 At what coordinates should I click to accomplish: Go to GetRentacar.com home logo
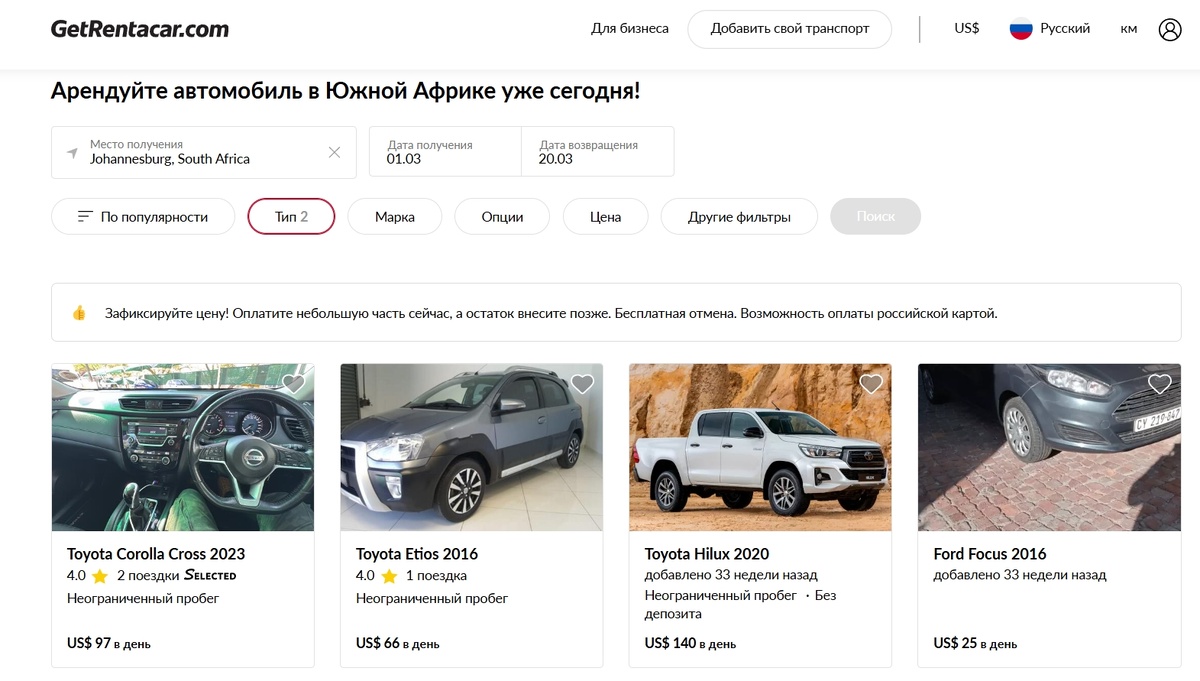tap(140, 29)
